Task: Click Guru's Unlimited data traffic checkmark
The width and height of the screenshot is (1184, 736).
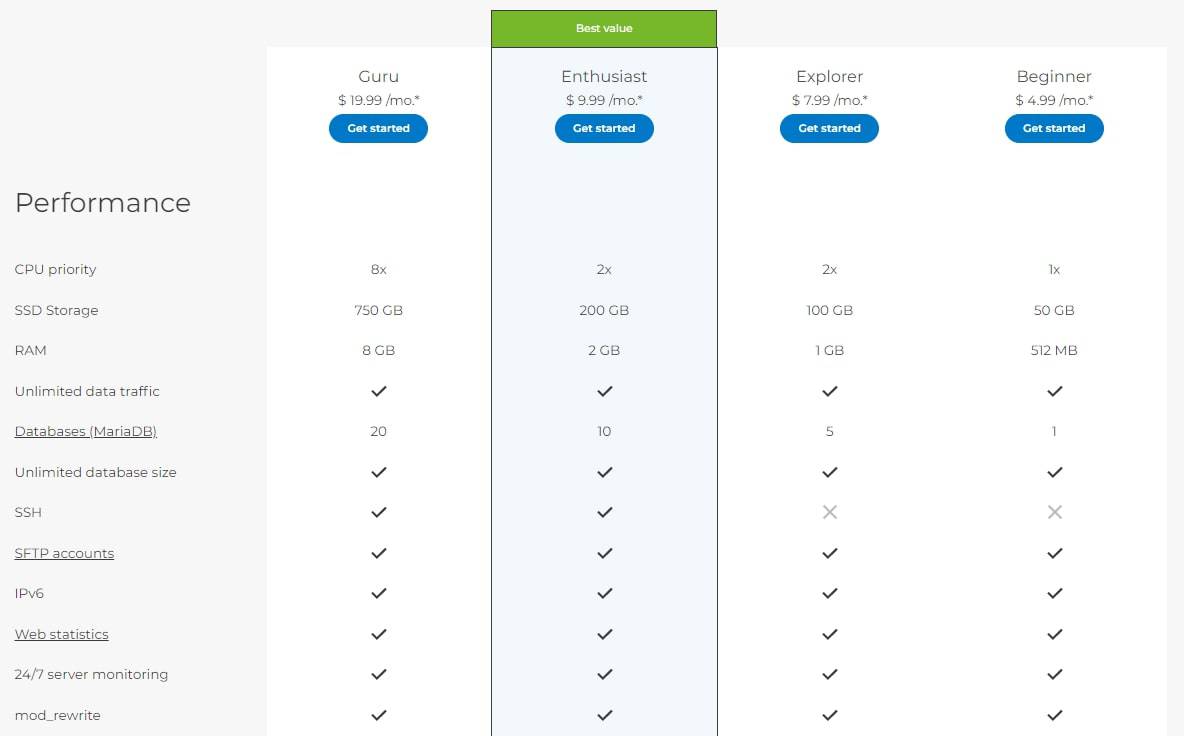Action: [379, 391]
